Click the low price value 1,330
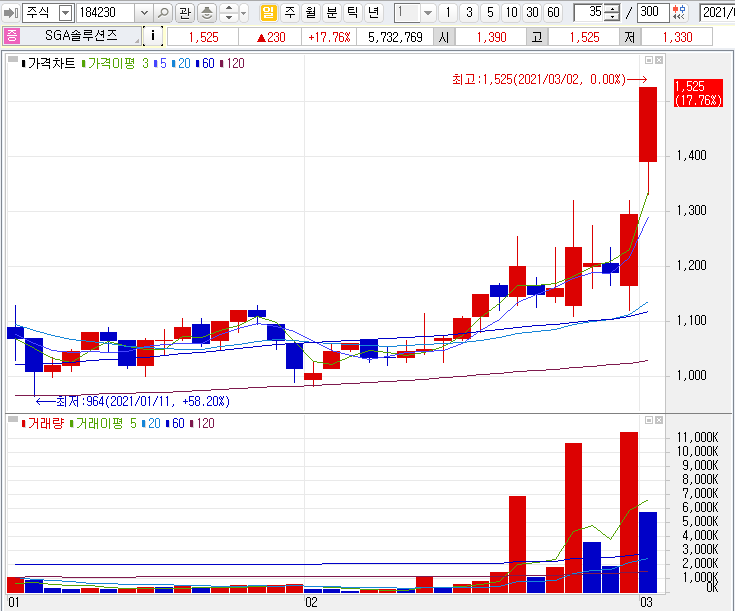Image resolution: width=735 pixels, height=611 pixels. [677, 37]
